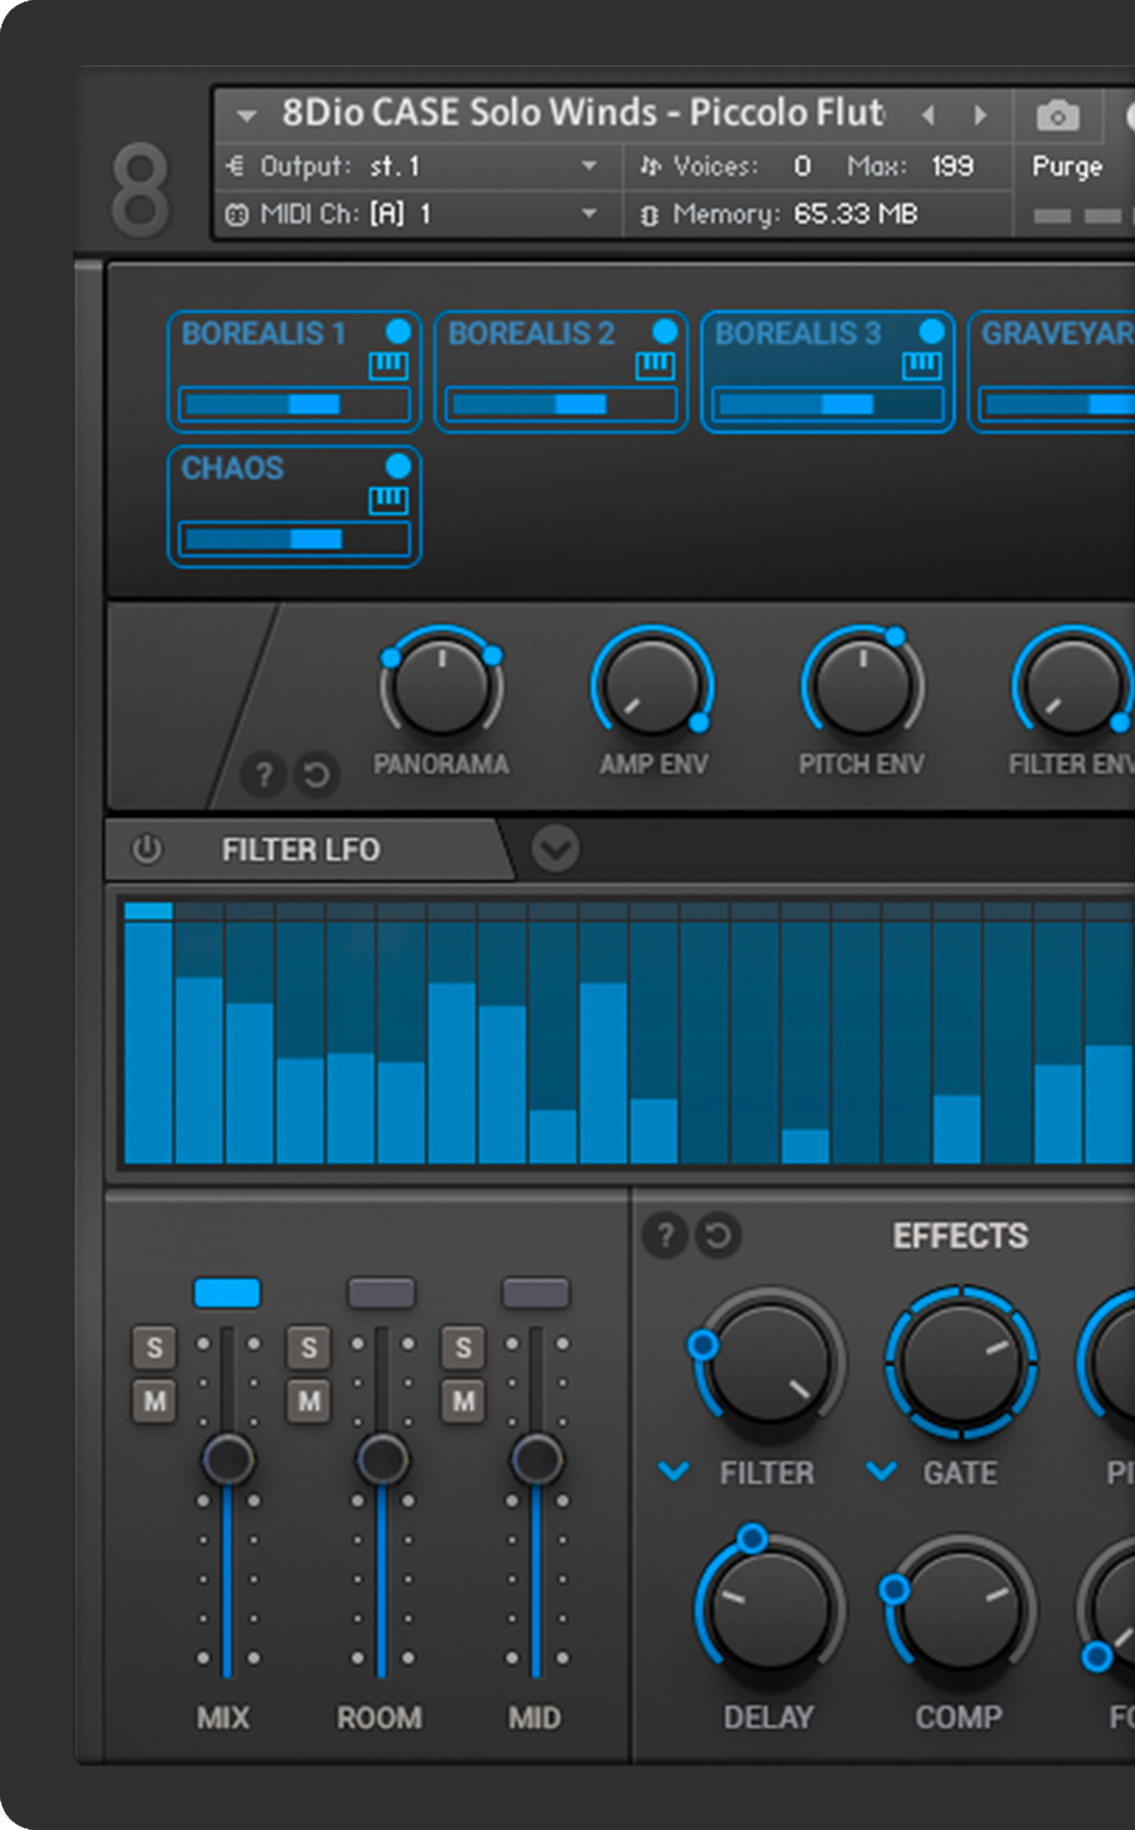
Task: Click the keyboard icon on CHAOS preset
Action: (x=388, y=501)
